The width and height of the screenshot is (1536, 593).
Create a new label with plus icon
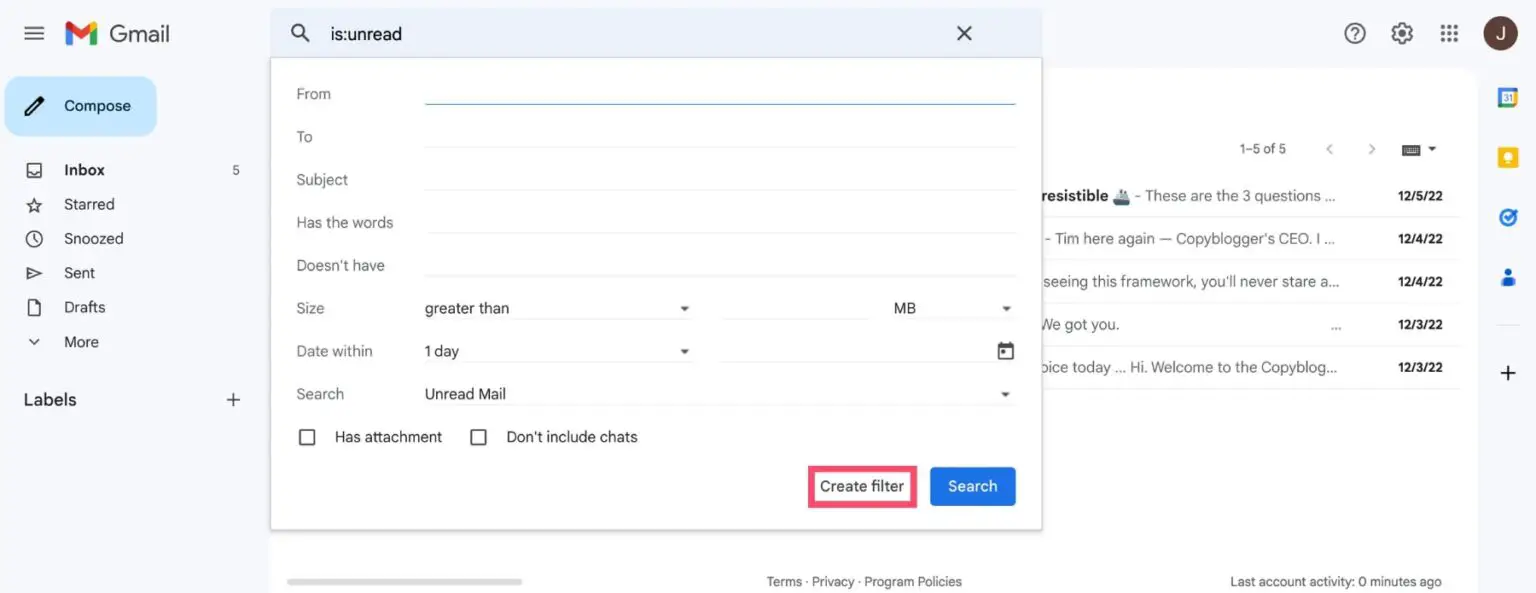[x=233, y=400]
